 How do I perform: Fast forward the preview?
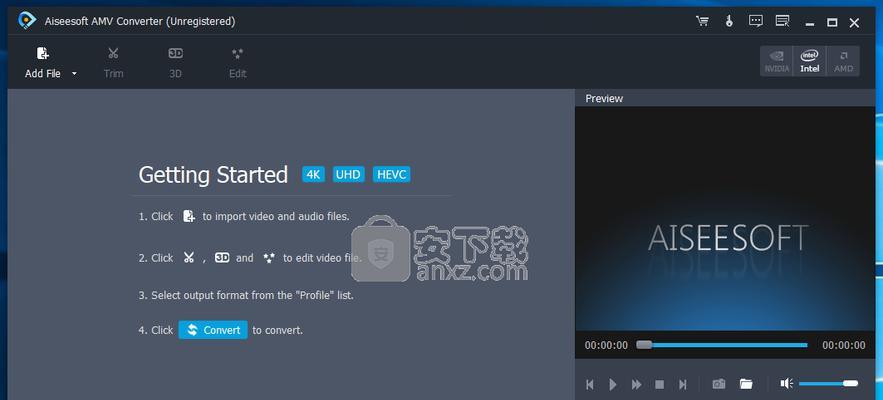click(x=636, y=384)
